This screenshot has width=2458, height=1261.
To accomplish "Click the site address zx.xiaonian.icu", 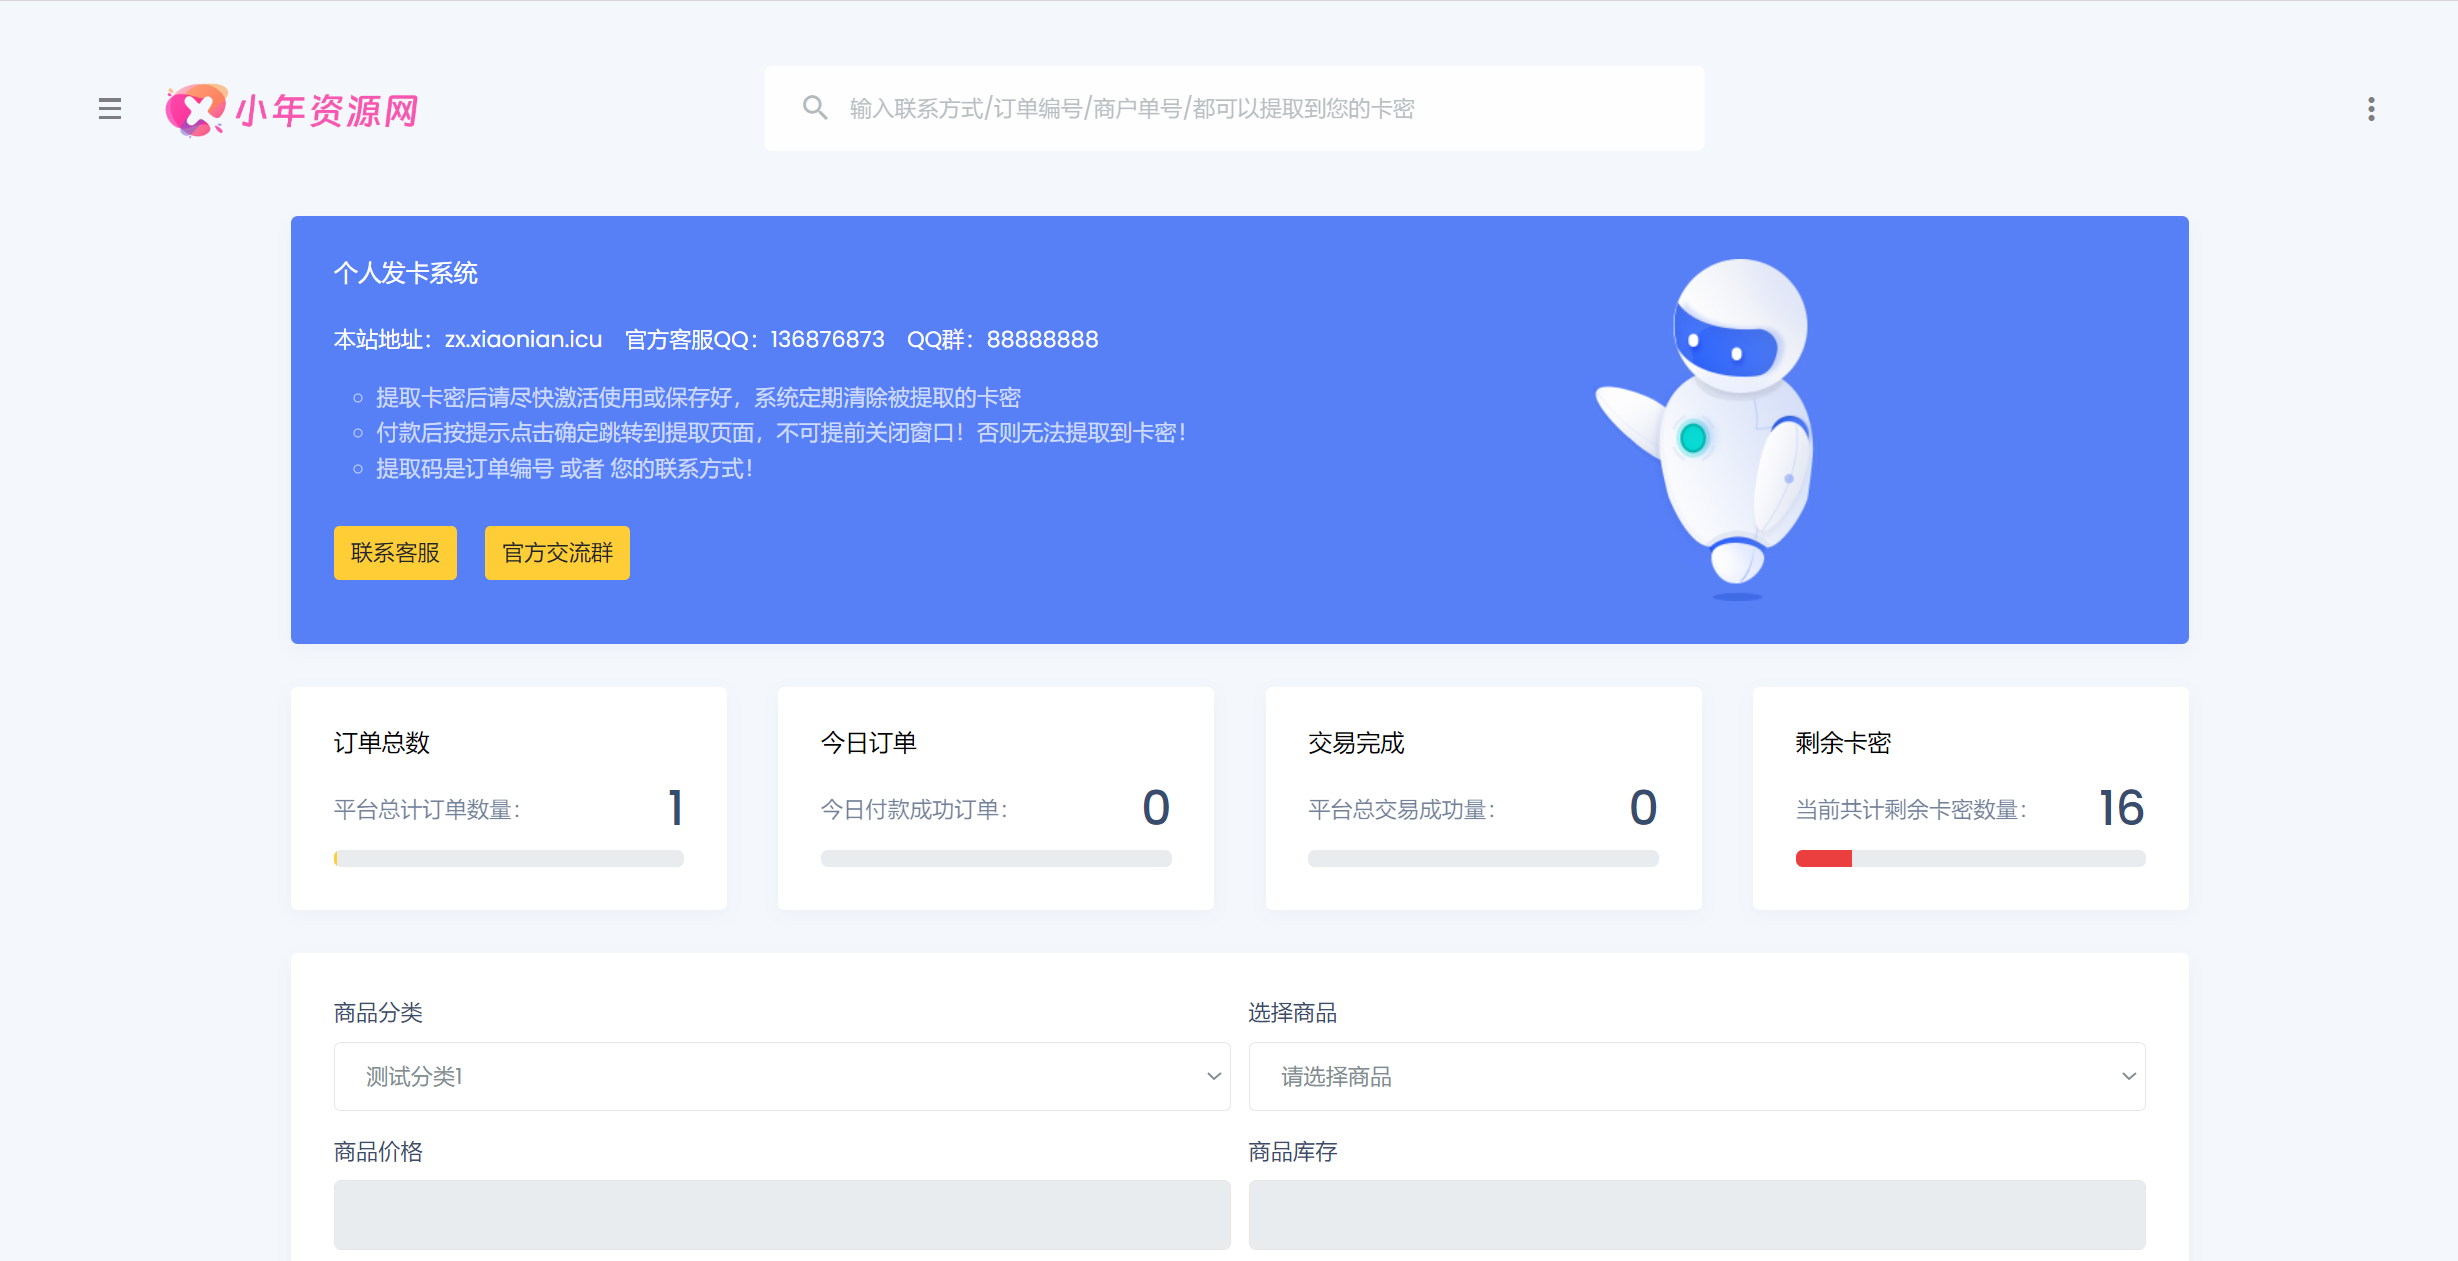I will point(523,339).
